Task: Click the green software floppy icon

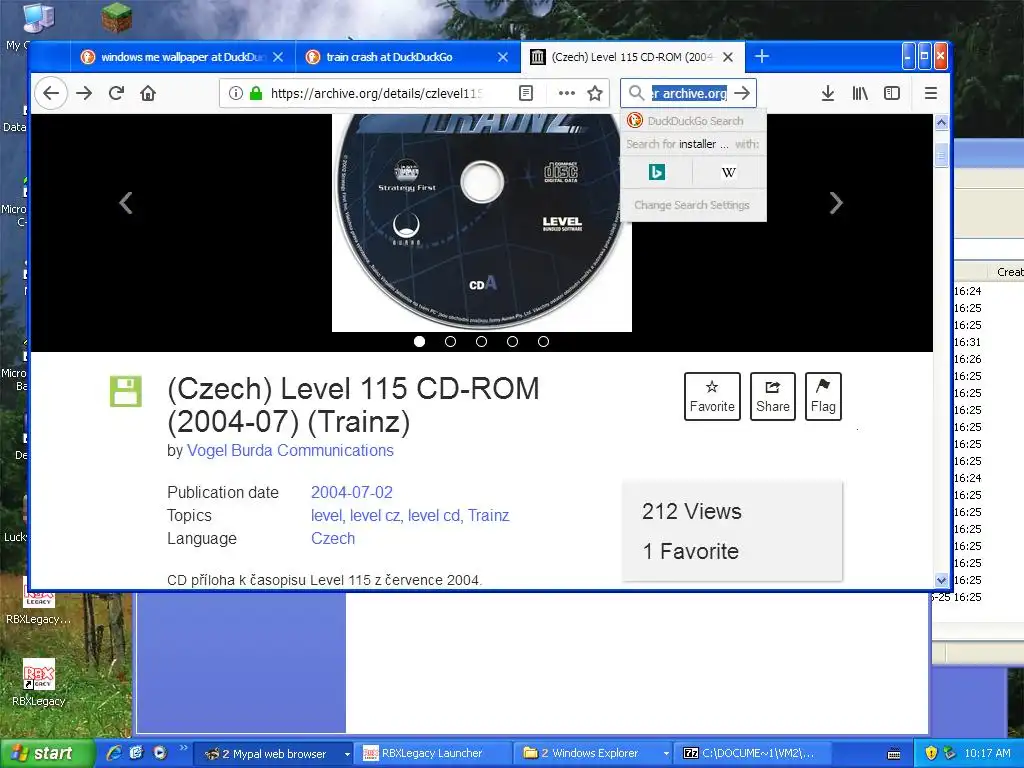Action: (x=126, y=392)
